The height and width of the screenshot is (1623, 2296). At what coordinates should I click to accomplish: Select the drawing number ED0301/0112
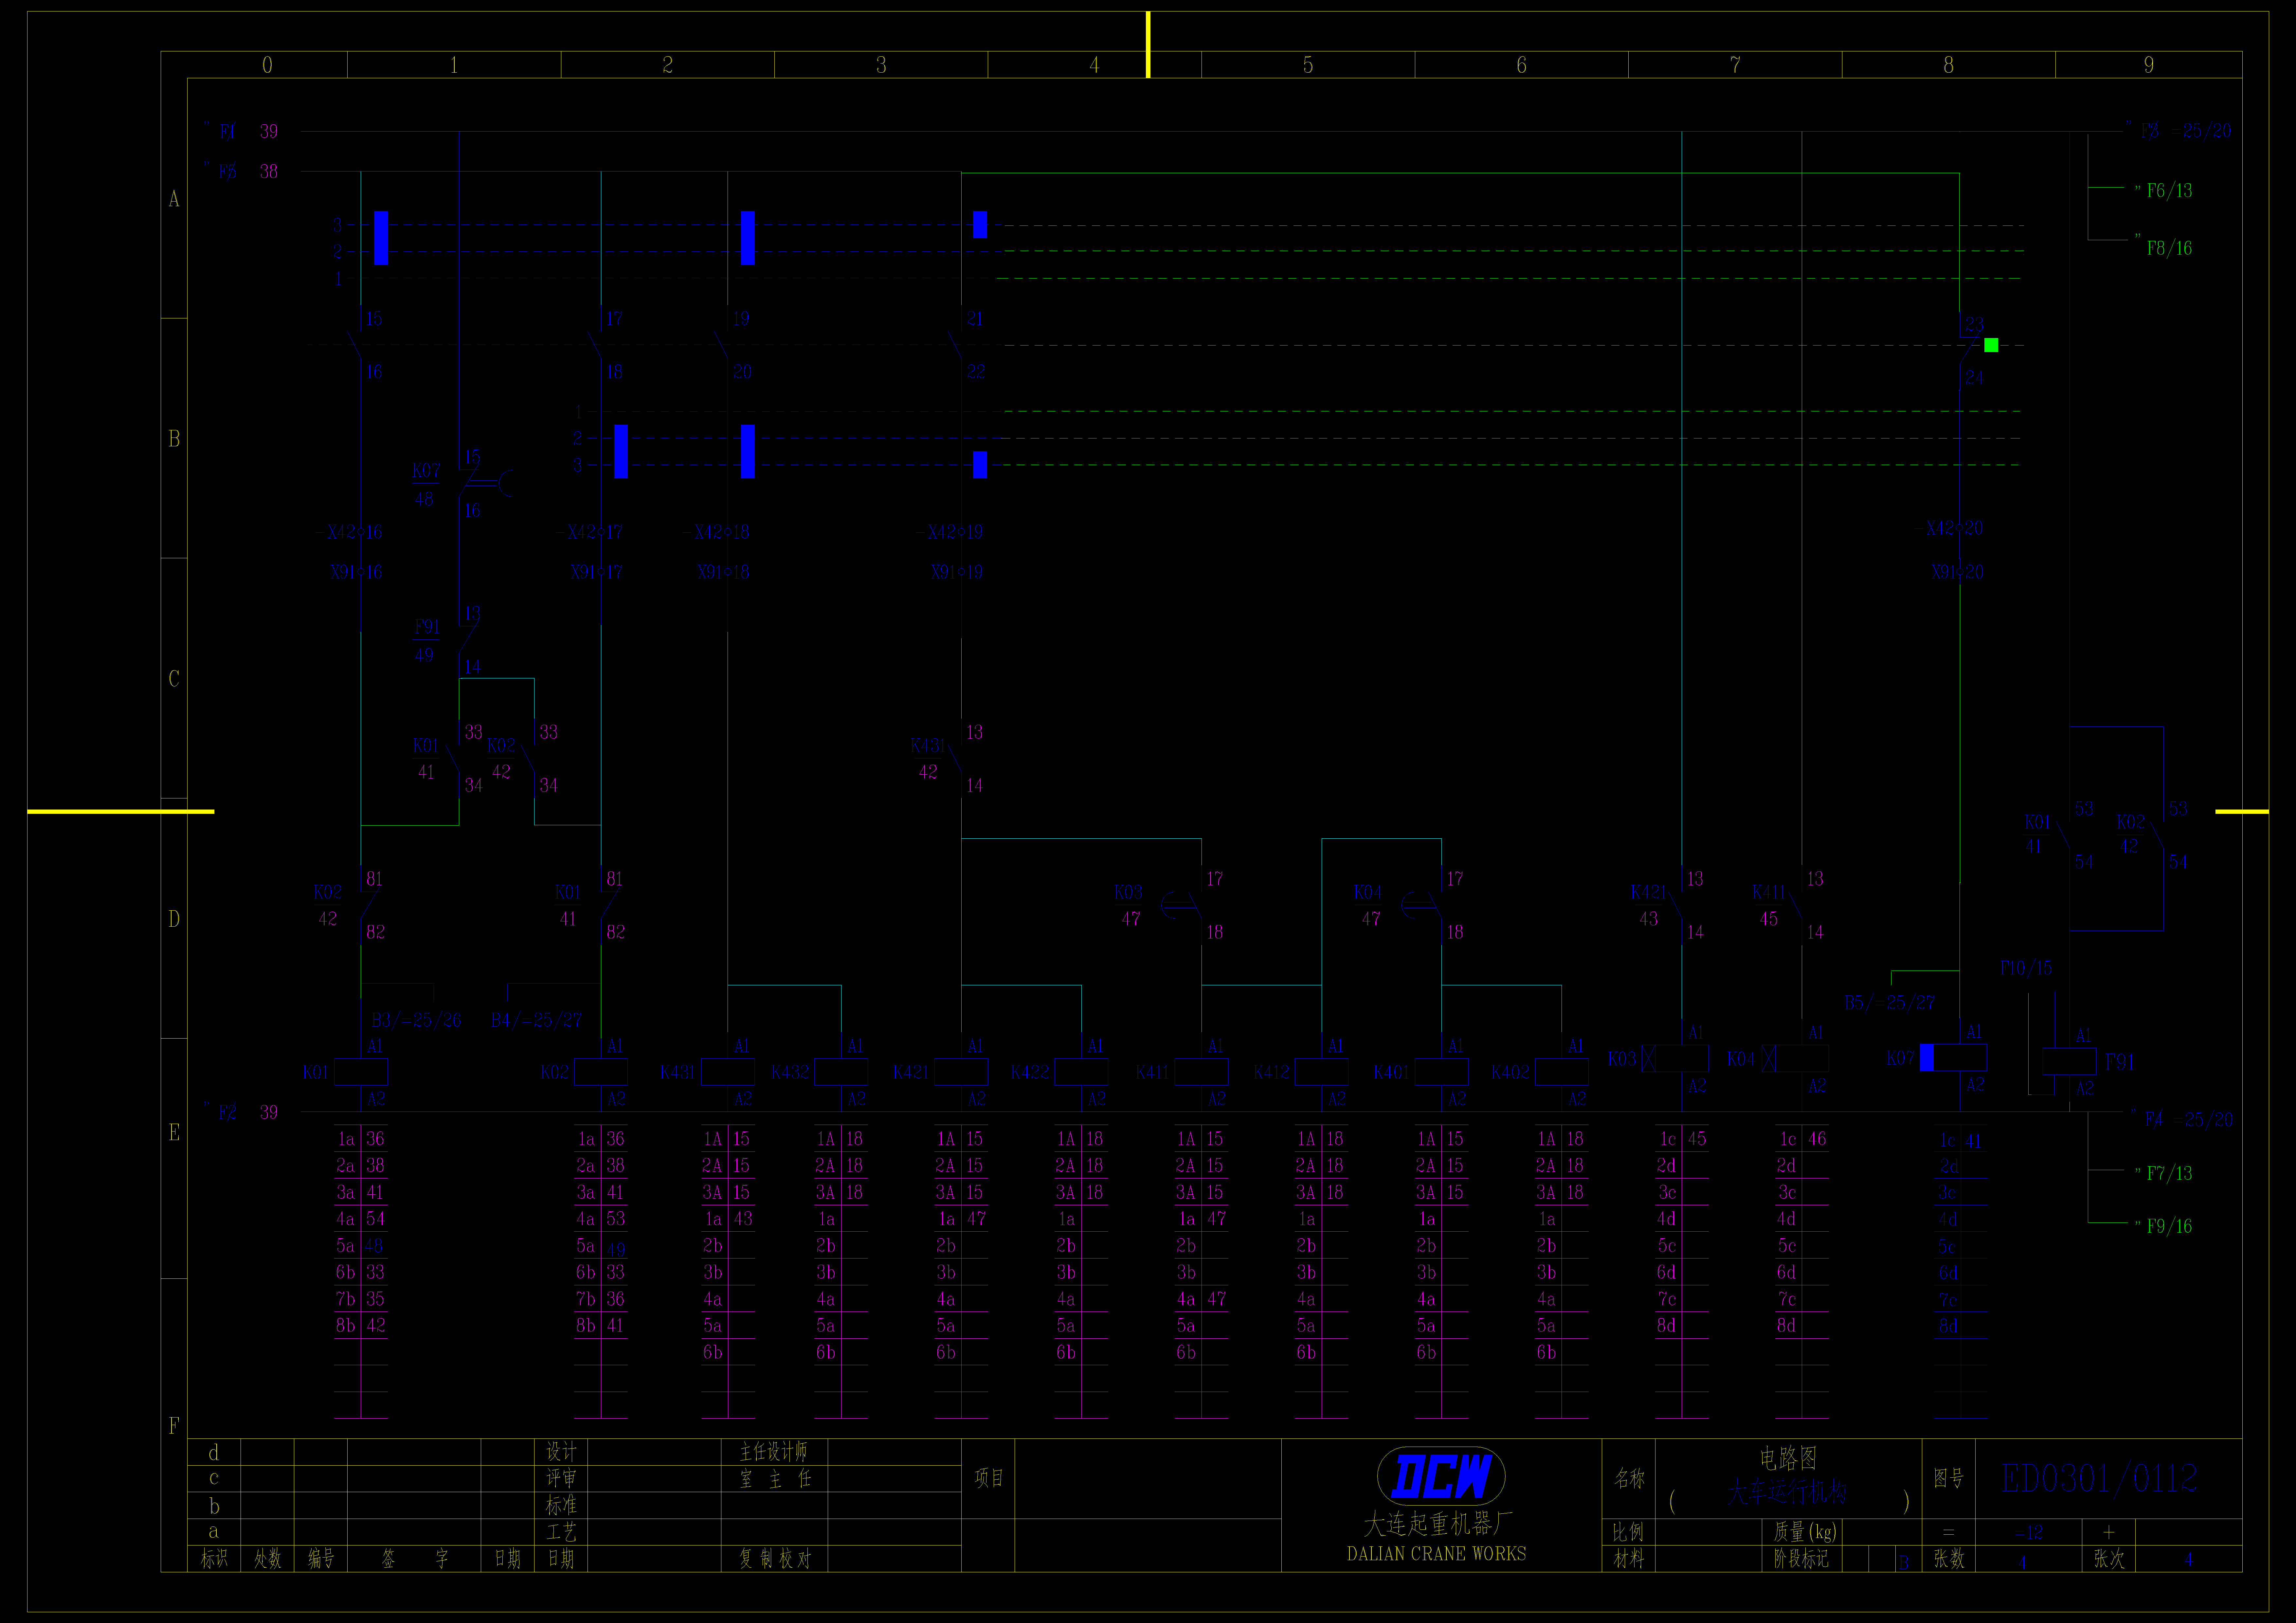tap(2099, 1478)
